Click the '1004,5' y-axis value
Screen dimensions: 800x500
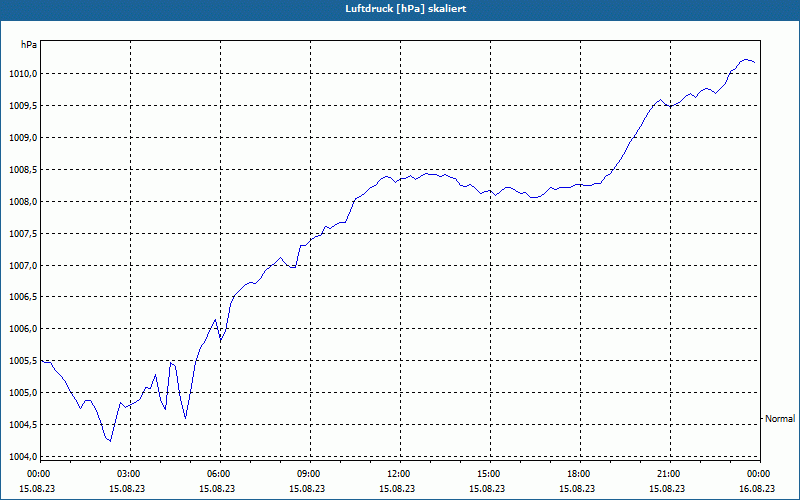(x=23, y=424)
